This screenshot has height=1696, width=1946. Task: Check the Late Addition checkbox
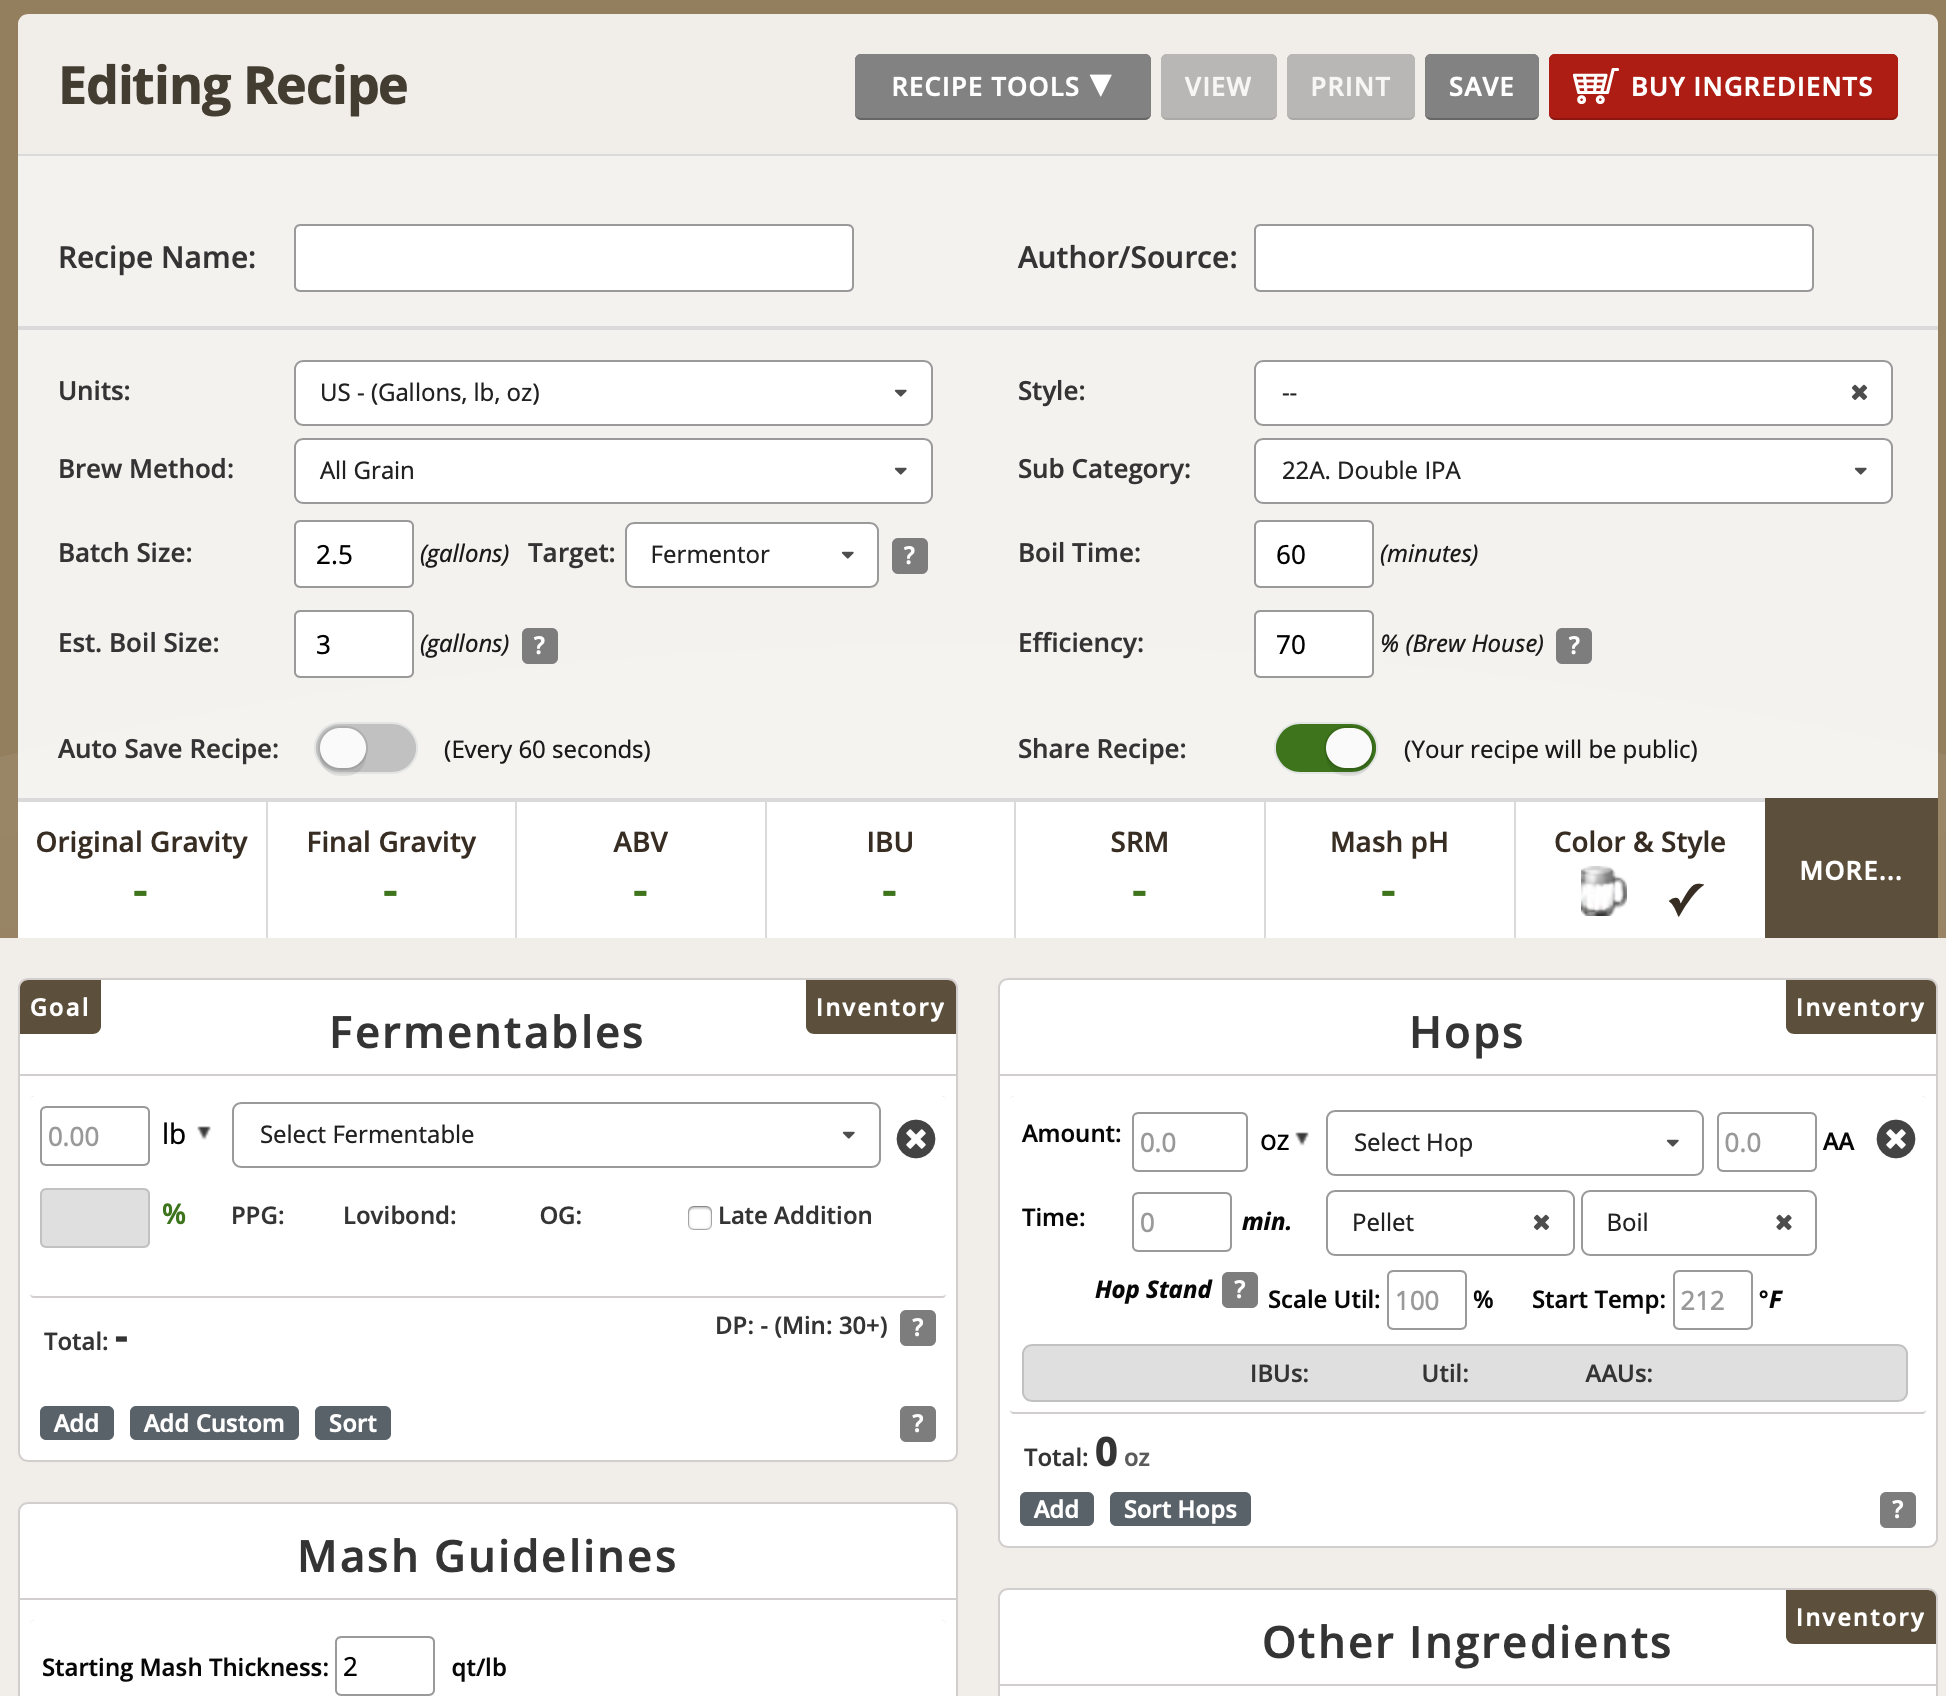point(700,1217)
